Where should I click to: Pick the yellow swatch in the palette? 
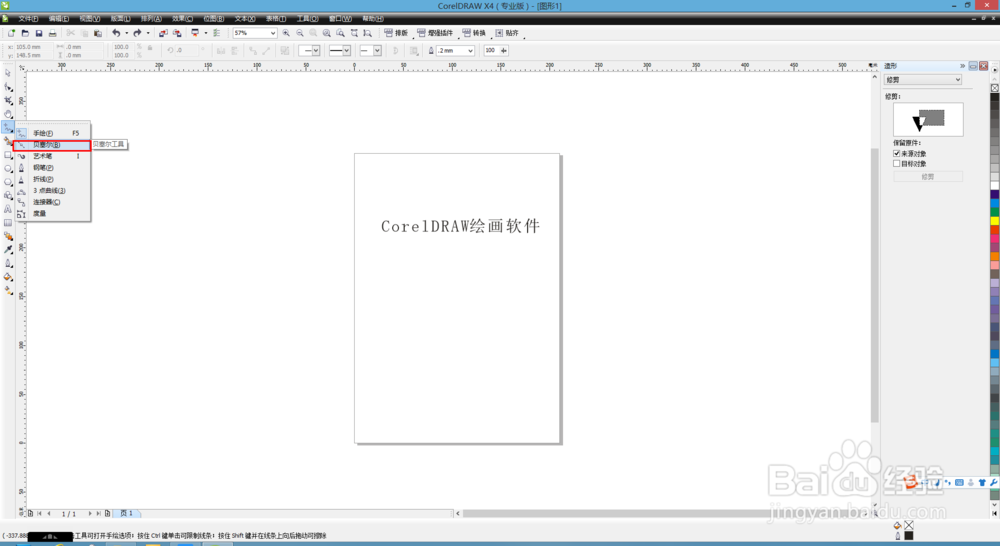(x=994, y=221)
